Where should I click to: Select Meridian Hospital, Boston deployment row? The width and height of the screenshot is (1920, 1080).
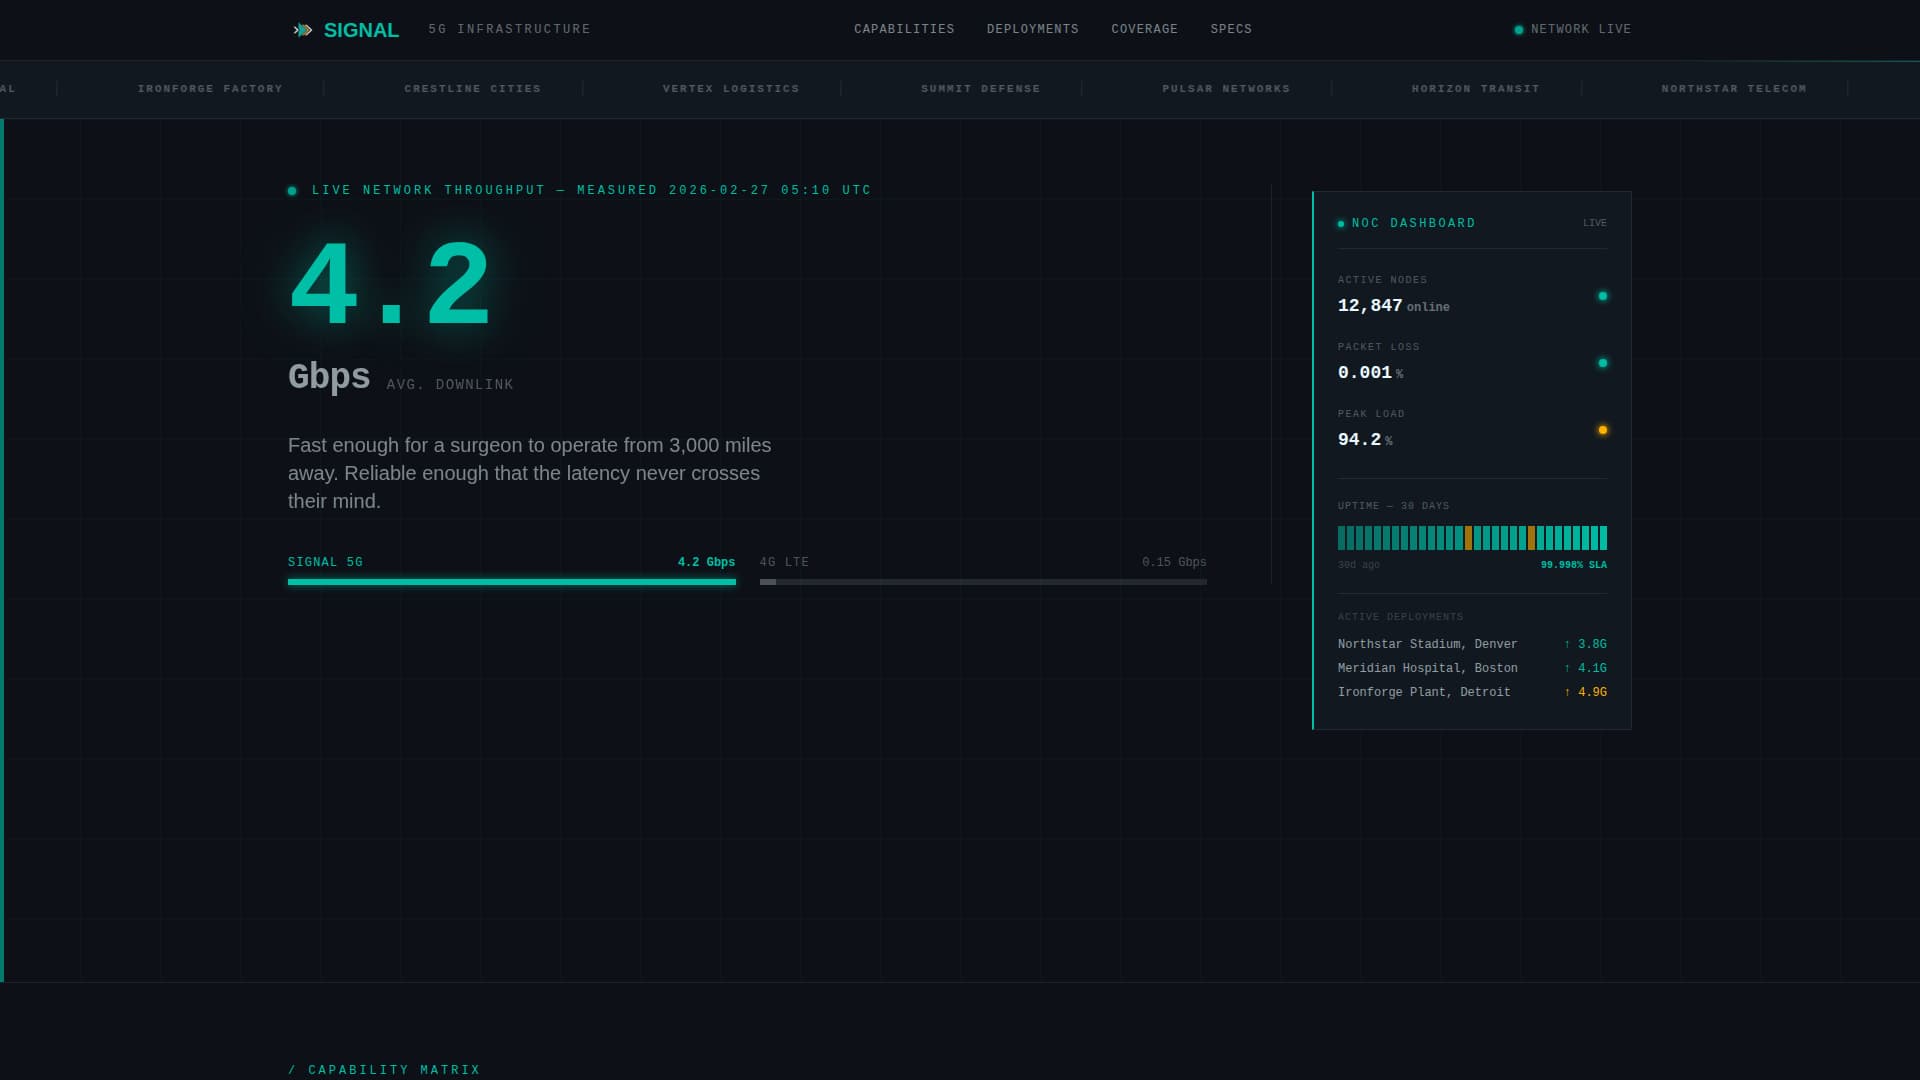tap(1427, 668)
